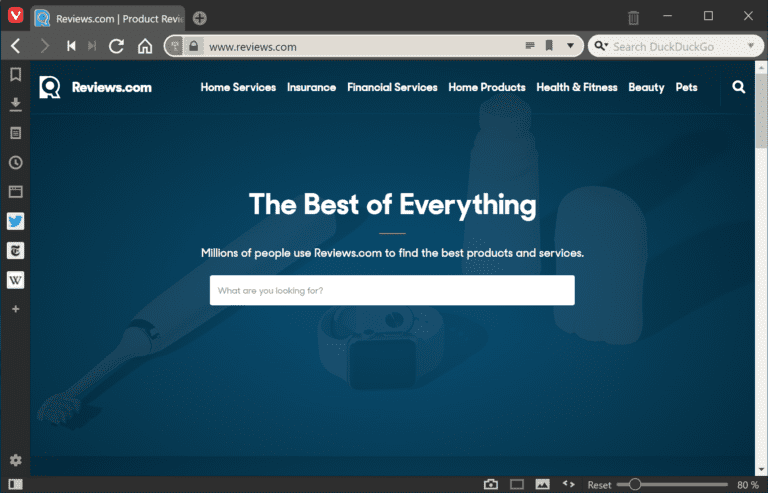Image resolution: width=768 pixels, height=493 pixels.
Task: Open the Wikipedia web panel
Action: point(16,280)
